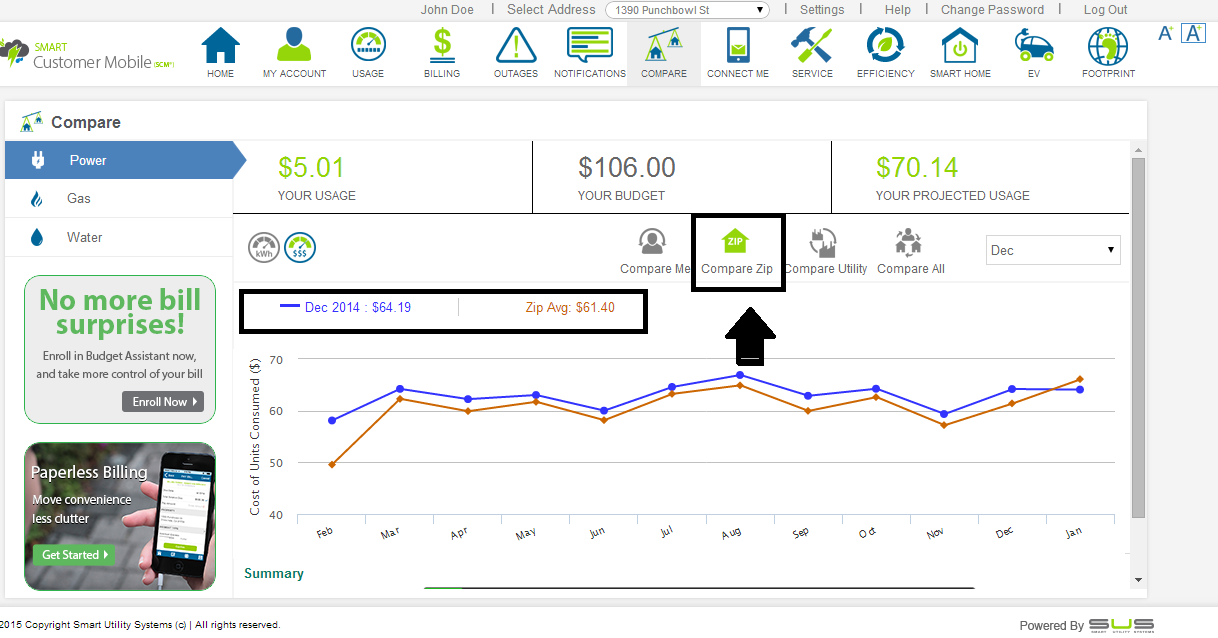Open the Outages warning icon
The height and width of the screenshot is (638, 1218).
515,47
